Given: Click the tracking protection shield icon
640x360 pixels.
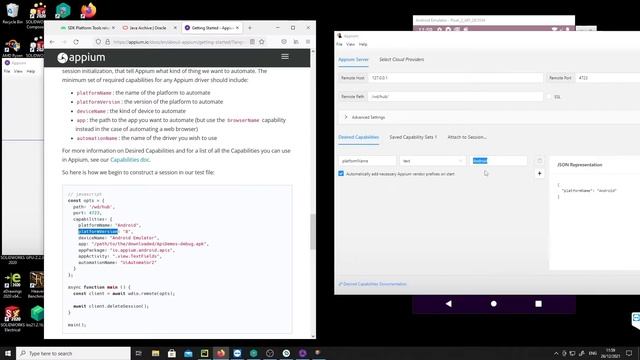Looking at the screenshot, I should (98, 42).
